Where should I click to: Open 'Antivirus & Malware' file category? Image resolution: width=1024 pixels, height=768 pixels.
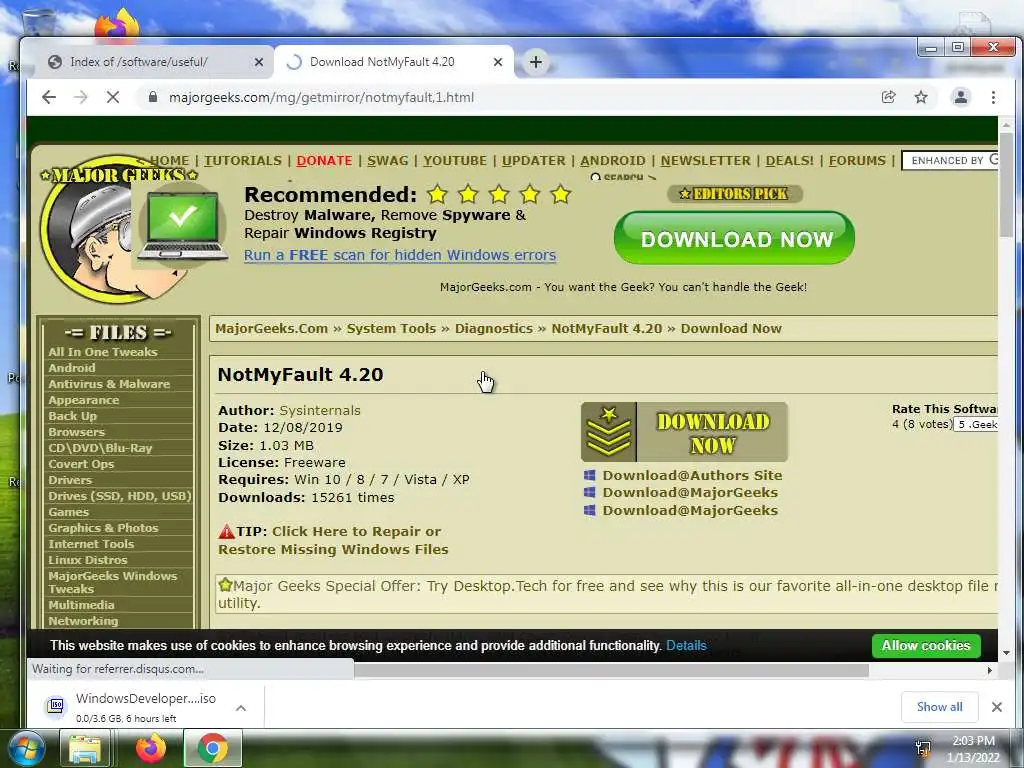(x=109, y=384)
